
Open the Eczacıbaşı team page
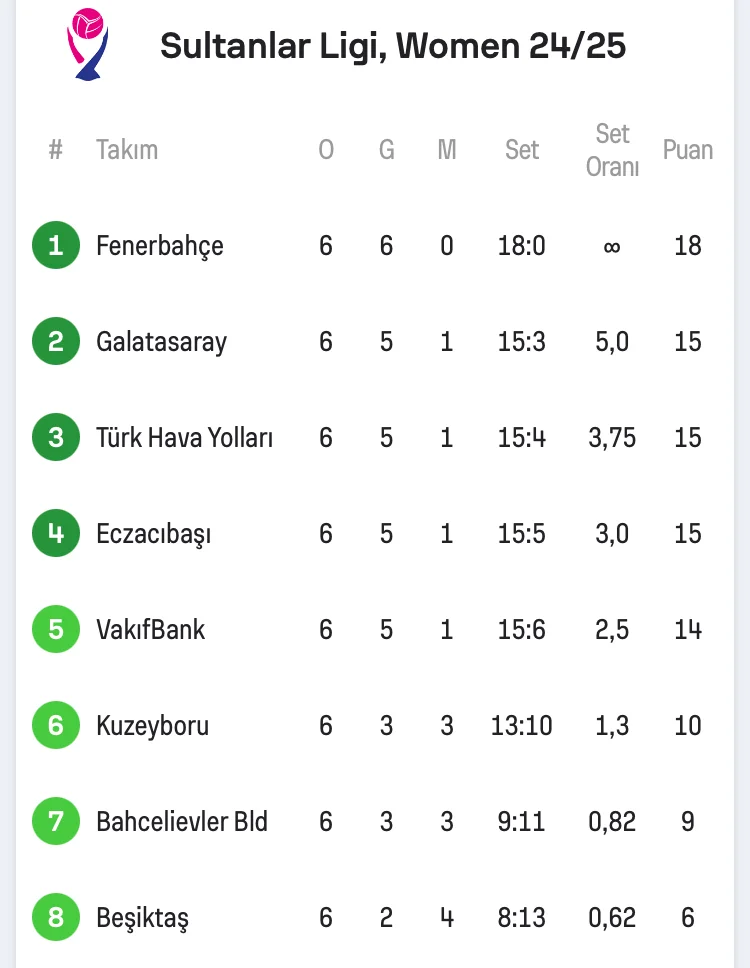[x=154, y=534]
